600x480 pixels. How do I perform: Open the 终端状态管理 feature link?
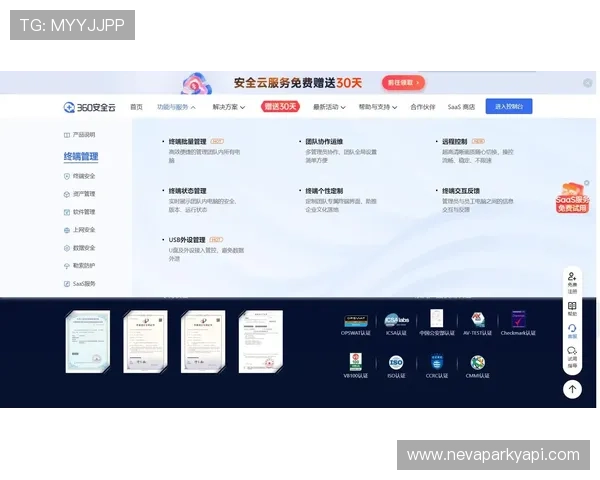(188, 191)
